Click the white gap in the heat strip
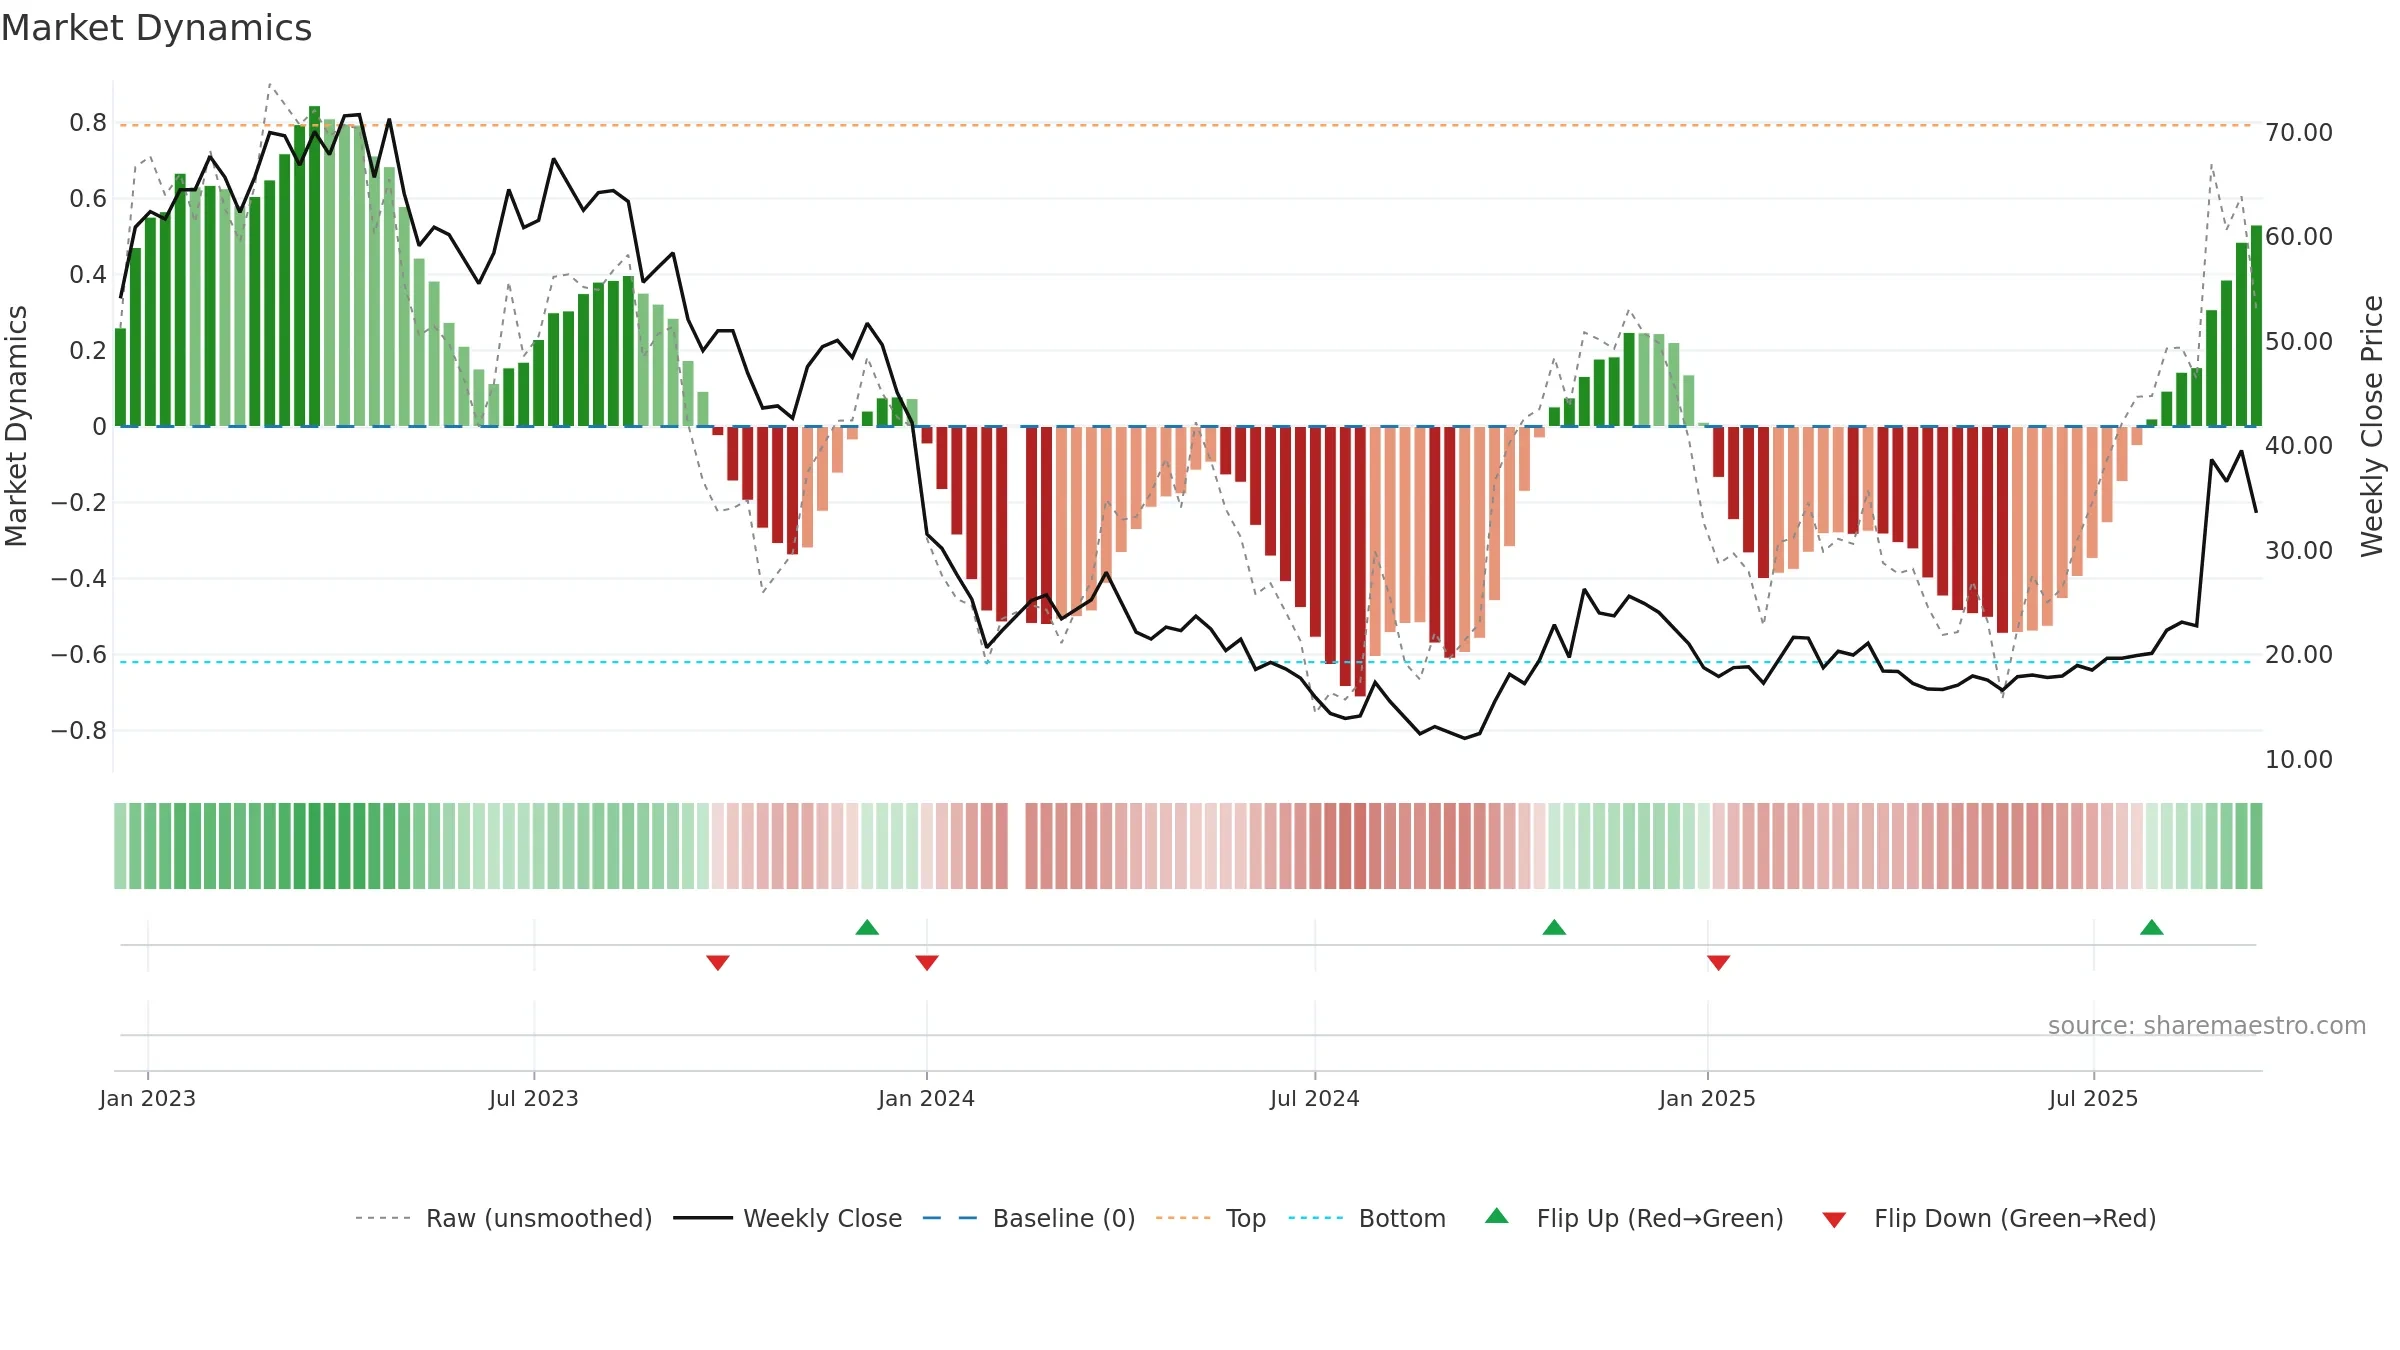The image size is (2400, 1350). pos(1017,846)
